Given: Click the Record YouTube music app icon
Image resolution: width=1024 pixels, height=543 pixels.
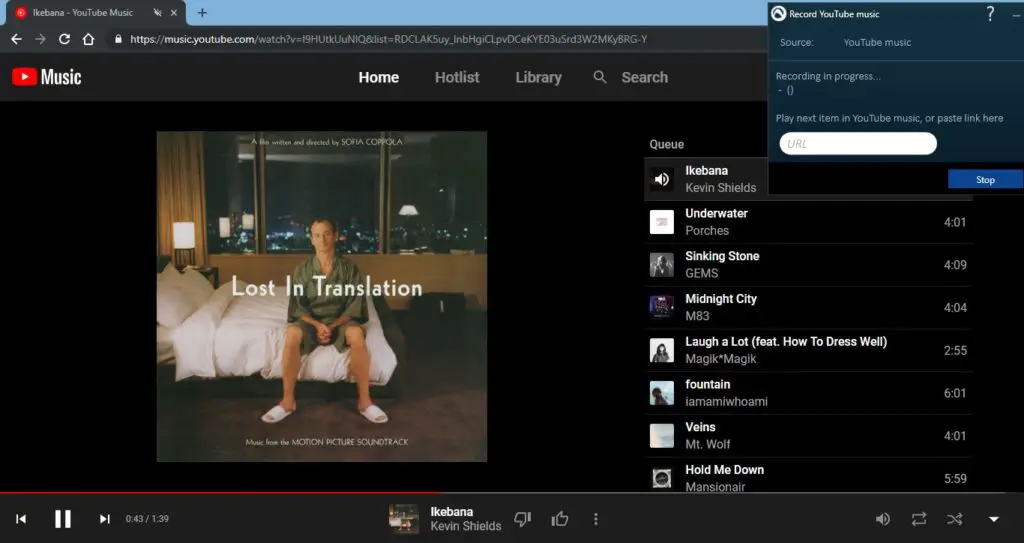Looking at the screenshot, I should point(778,13).
